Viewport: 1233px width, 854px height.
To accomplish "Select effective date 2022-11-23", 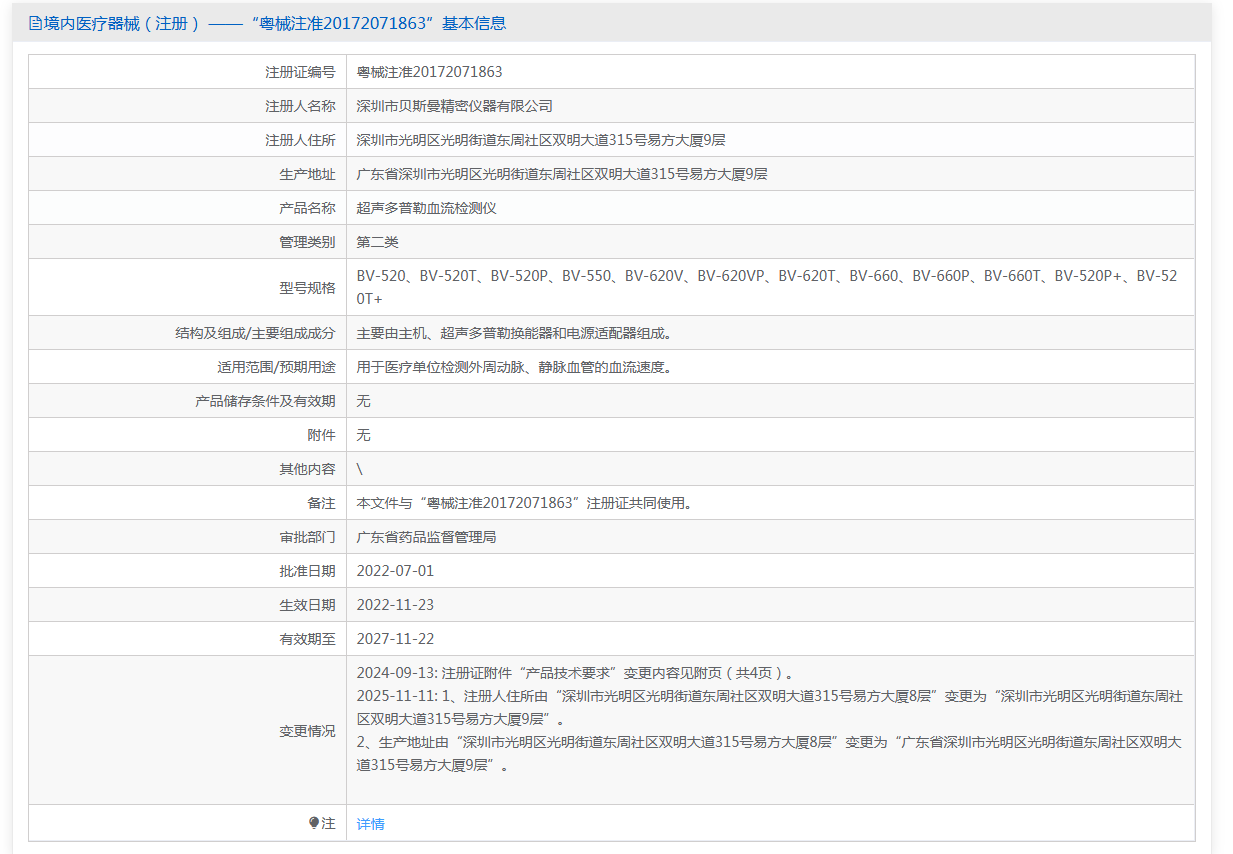I will pos(396,605).
